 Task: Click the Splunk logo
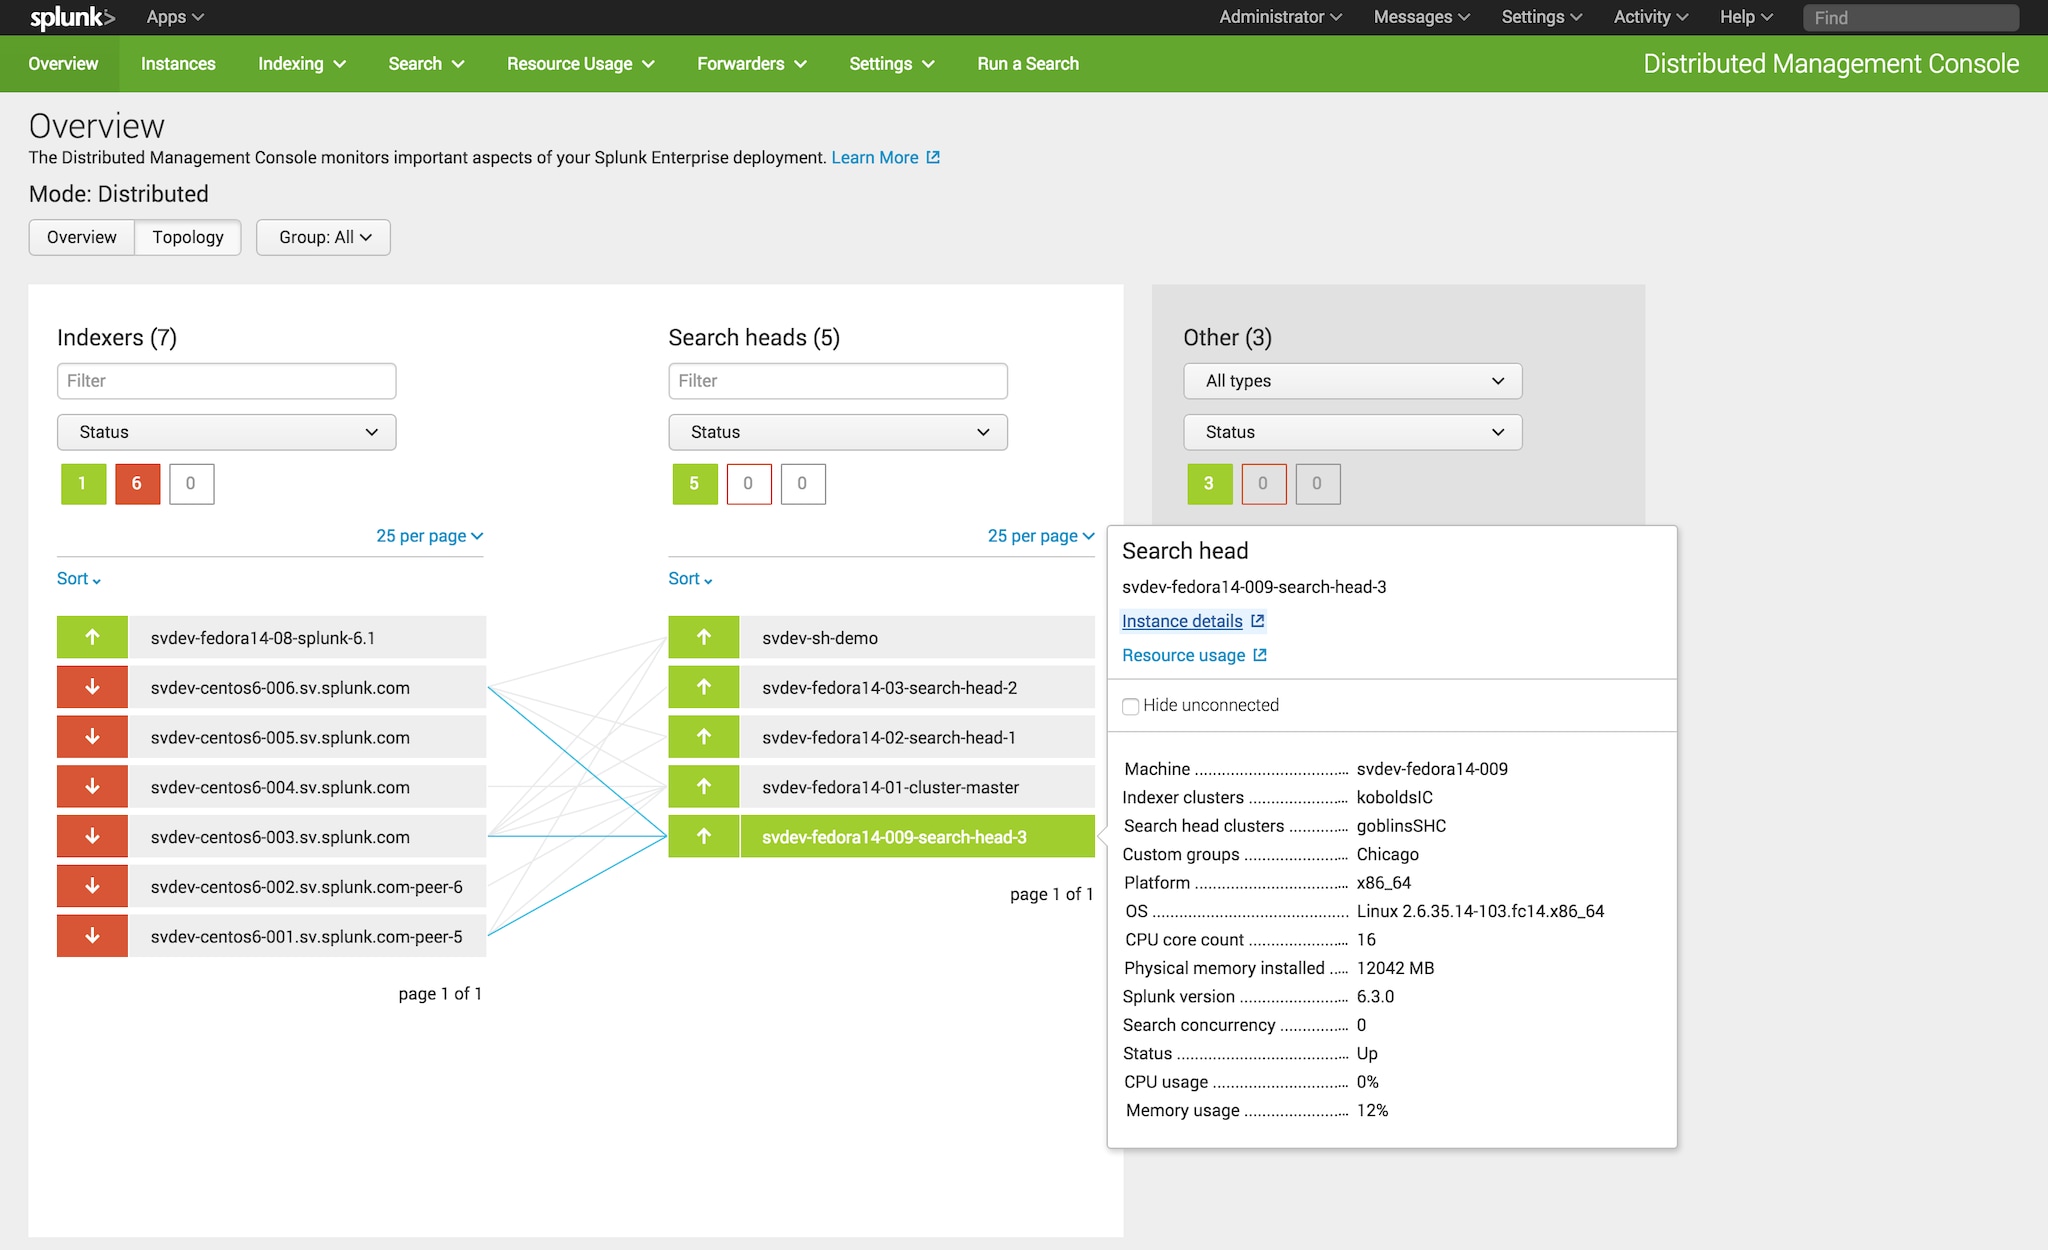(x=72, y=17)
